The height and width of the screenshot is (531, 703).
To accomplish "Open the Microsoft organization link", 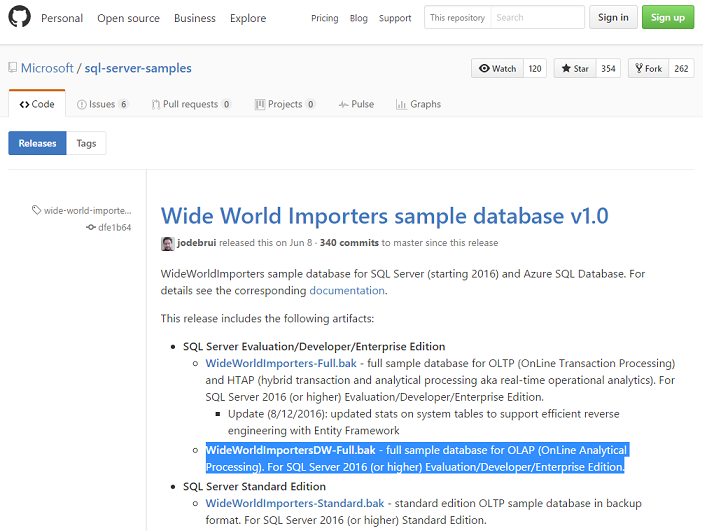I will coord(47,68).
